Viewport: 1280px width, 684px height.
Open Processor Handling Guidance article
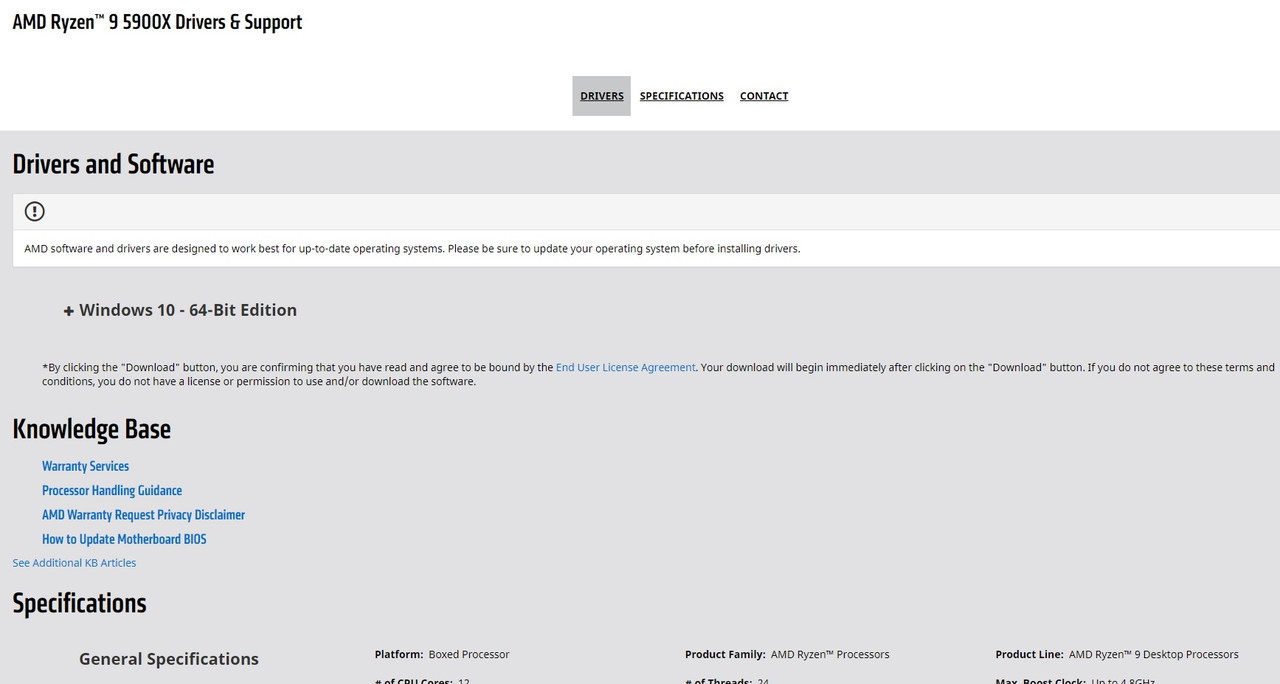point(112,490)
